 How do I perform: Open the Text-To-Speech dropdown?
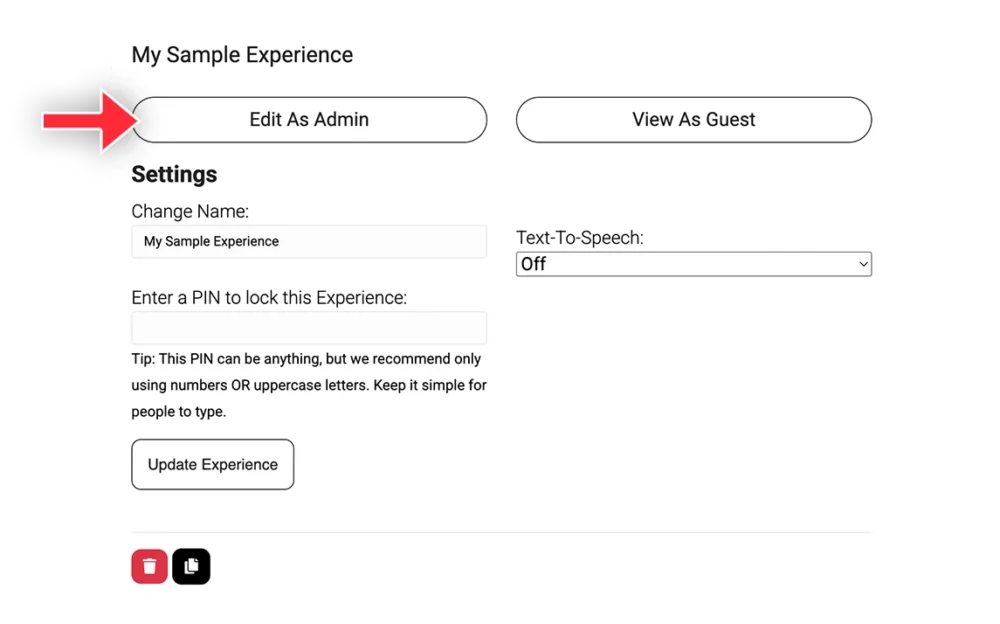694,264
